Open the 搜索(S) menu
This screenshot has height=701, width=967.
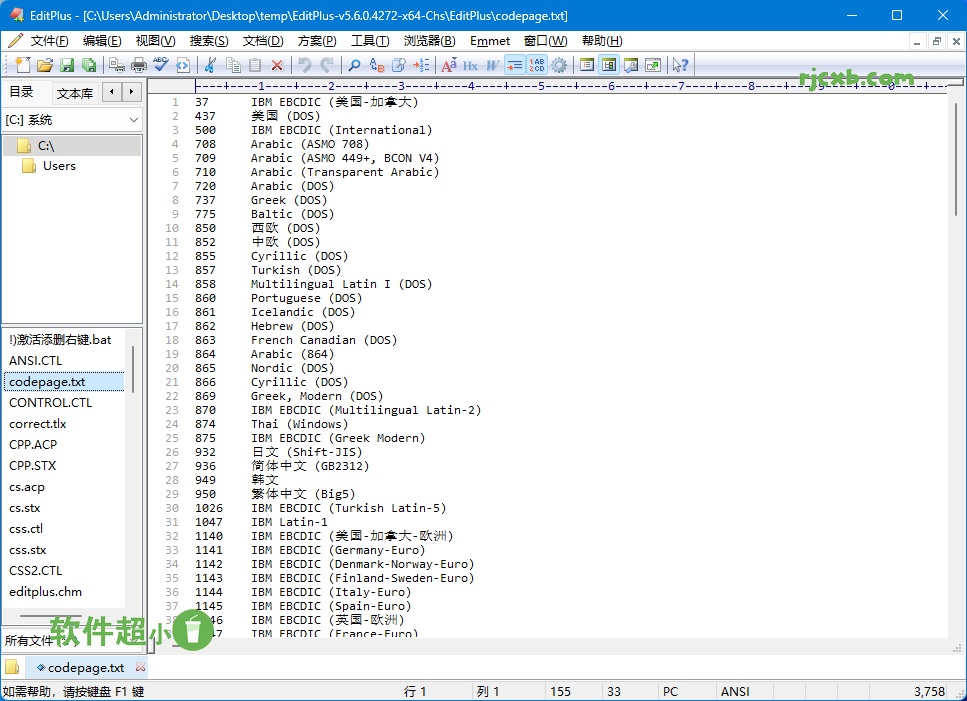tap(207, 41)
